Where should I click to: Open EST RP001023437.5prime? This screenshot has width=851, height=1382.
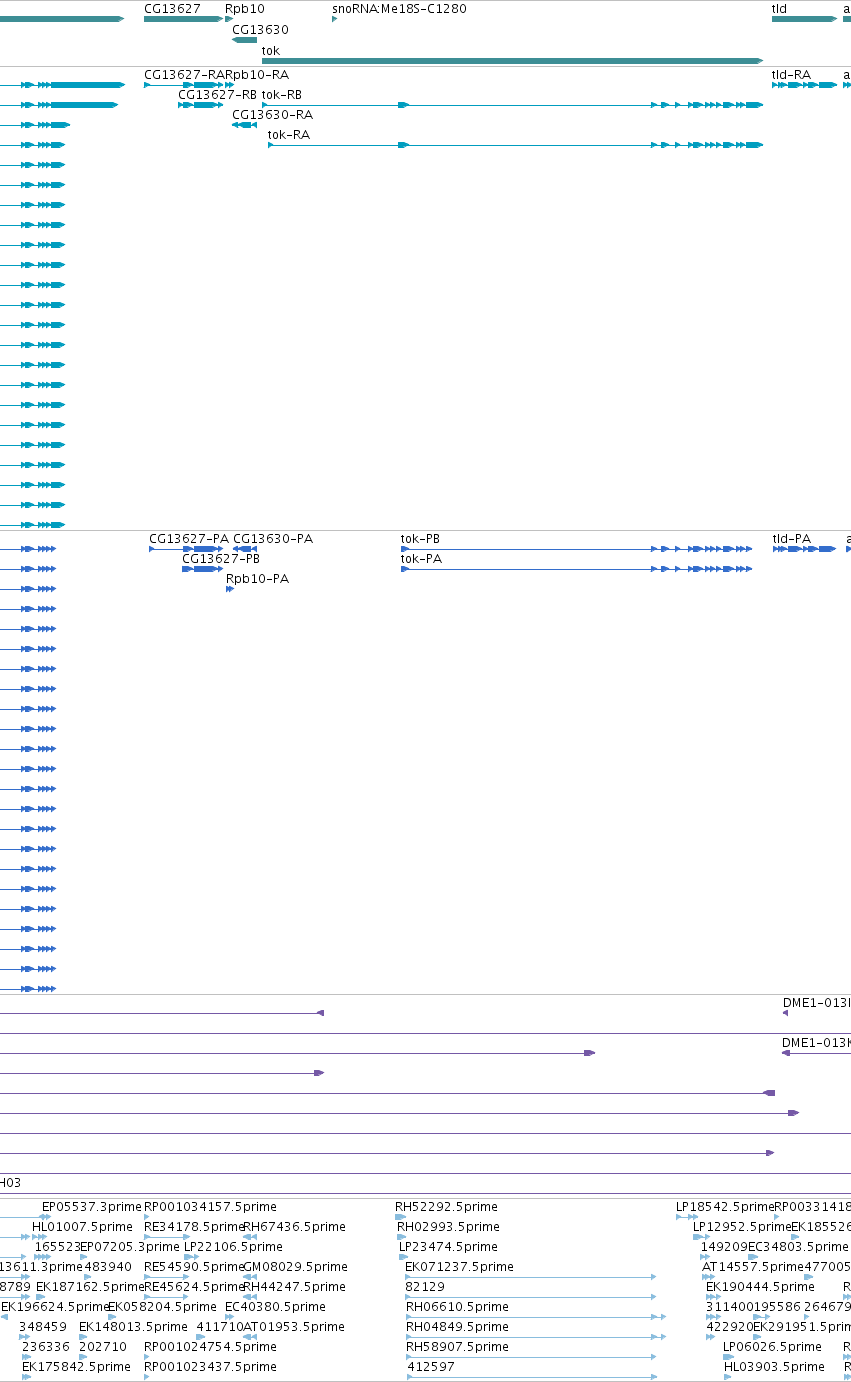(210, 1367)
